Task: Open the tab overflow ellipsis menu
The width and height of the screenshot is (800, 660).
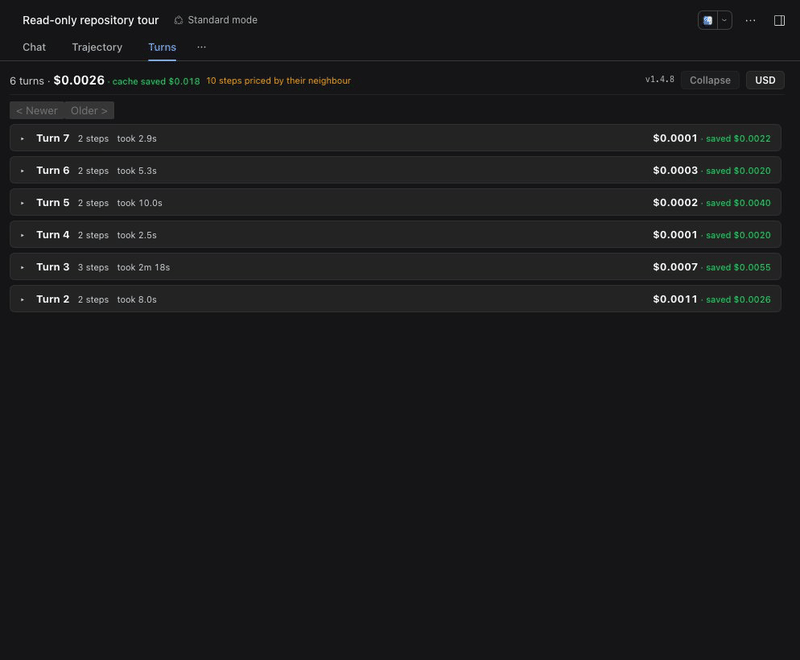Action: tap(202, 47)
